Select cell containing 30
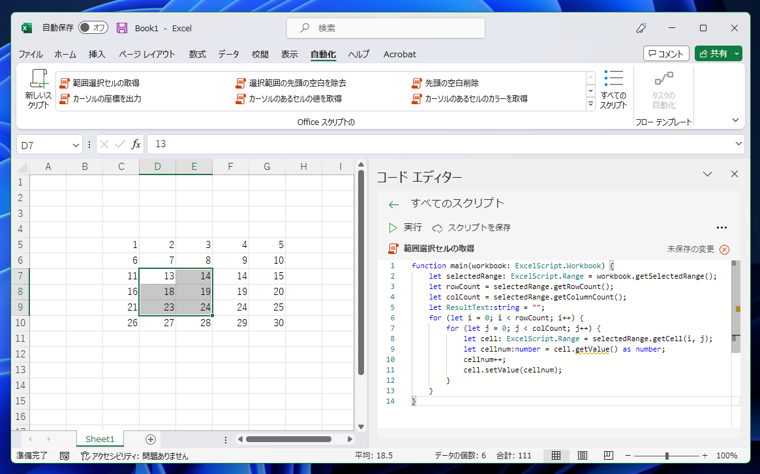Screen dimensions: 760x474 pyautogui.click(x=267, y=323)
